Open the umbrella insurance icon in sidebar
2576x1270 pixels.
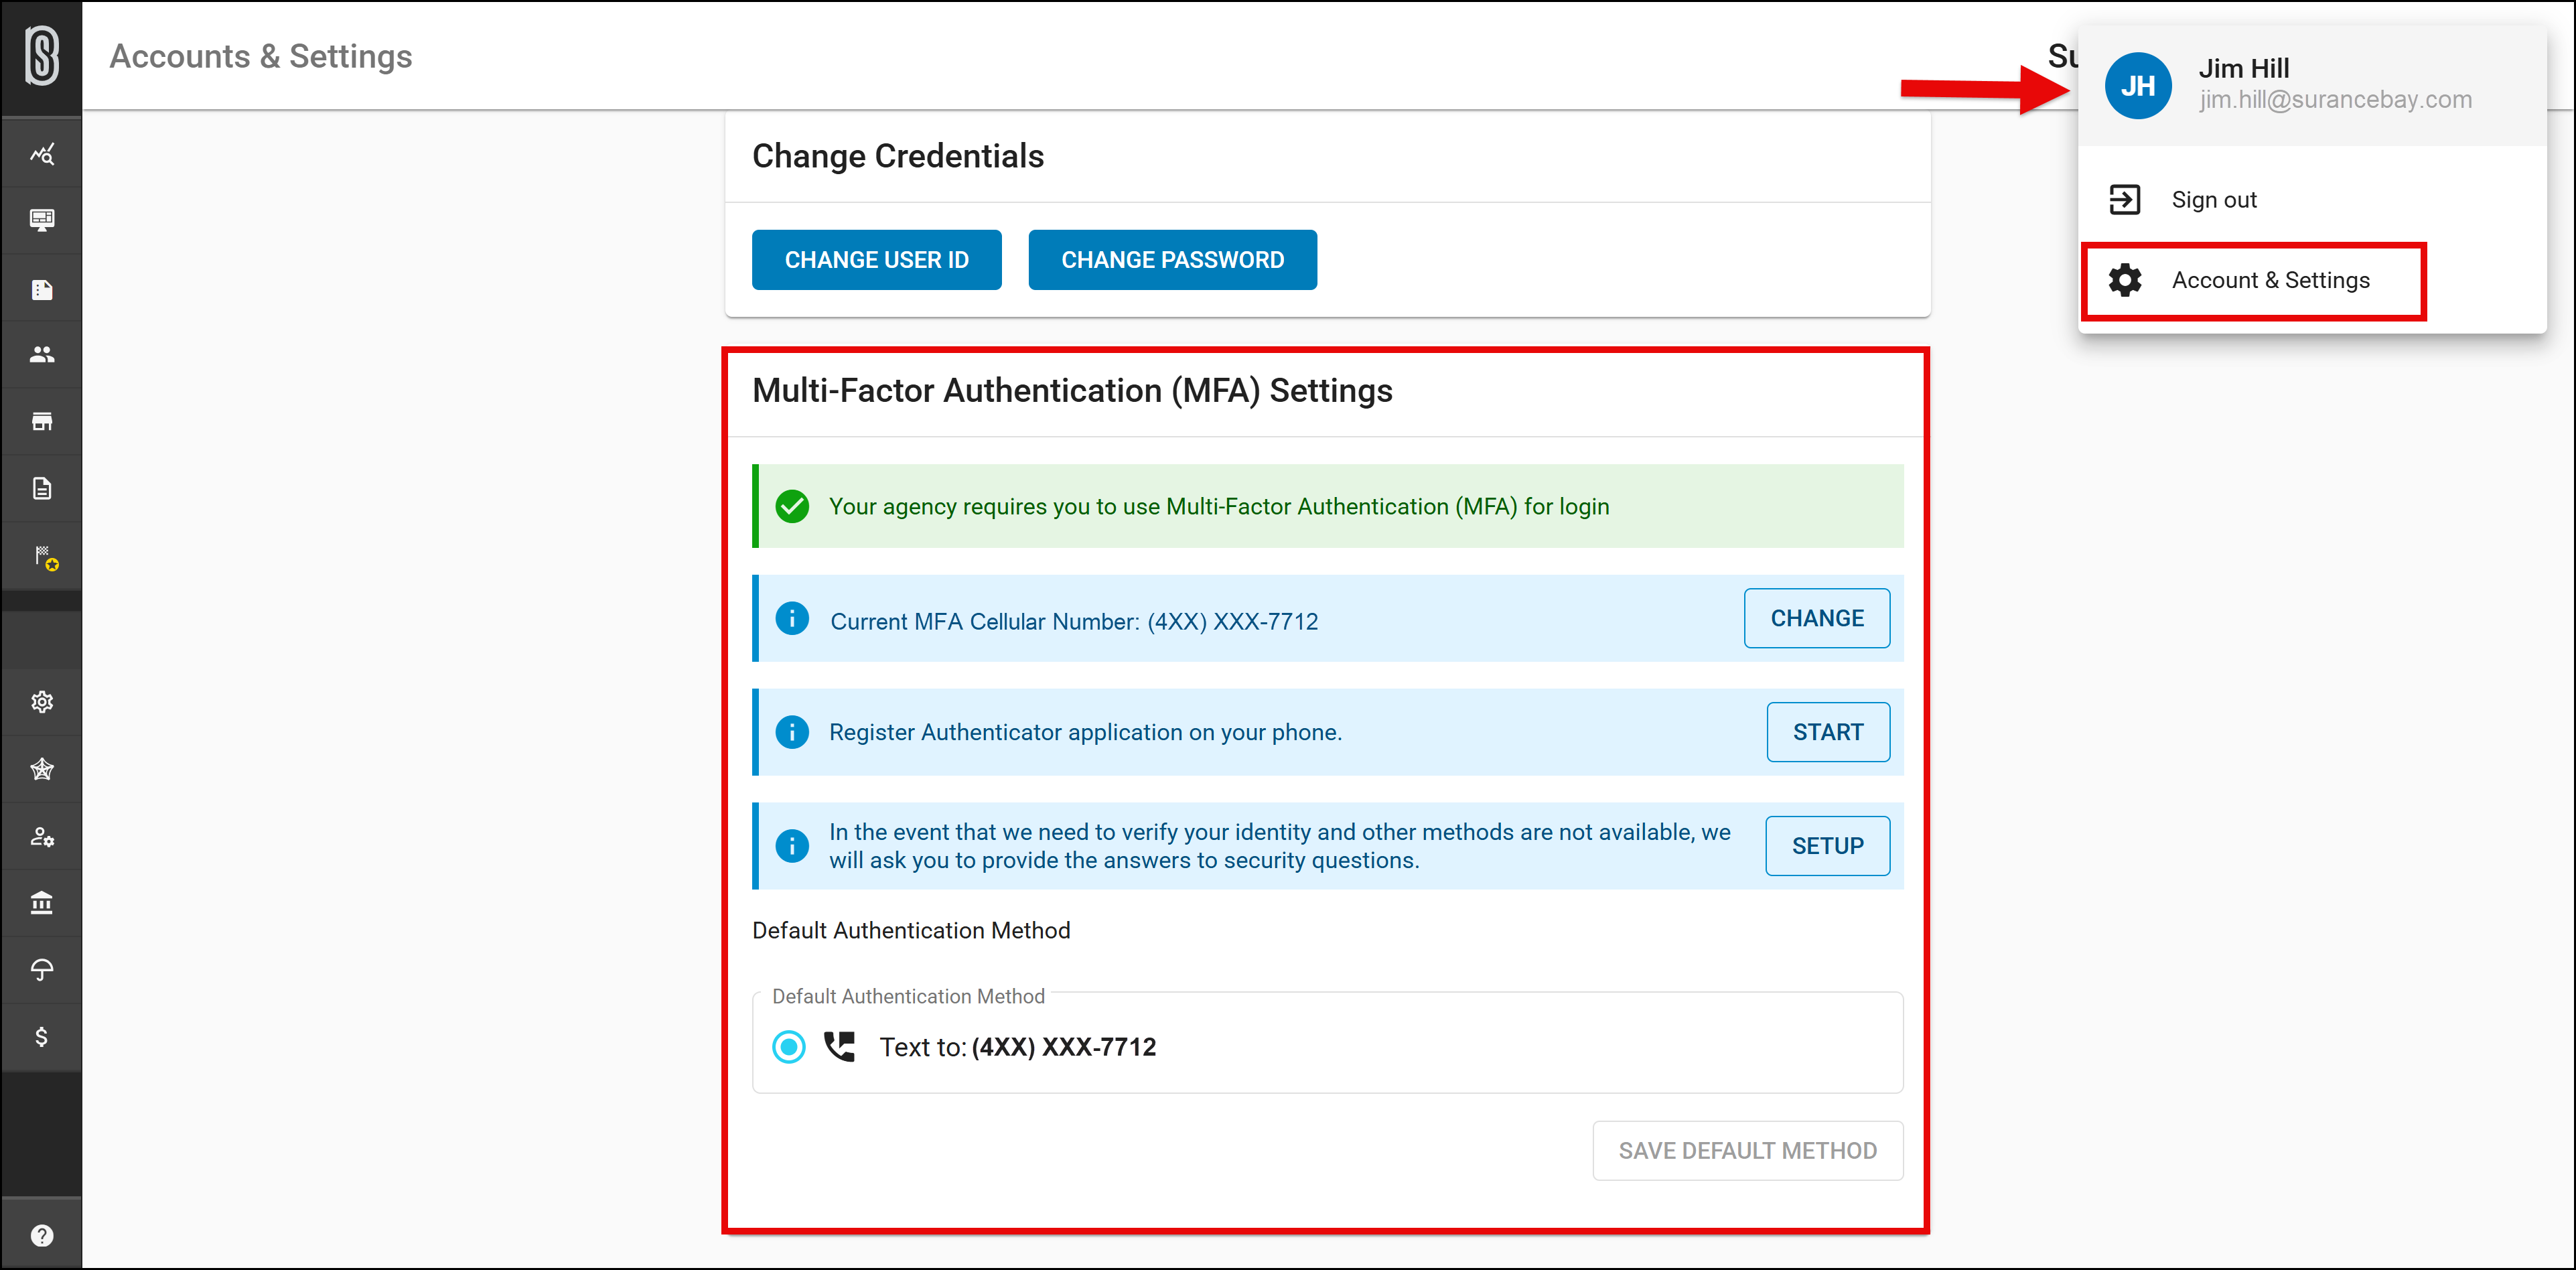[x=41, y=969]
